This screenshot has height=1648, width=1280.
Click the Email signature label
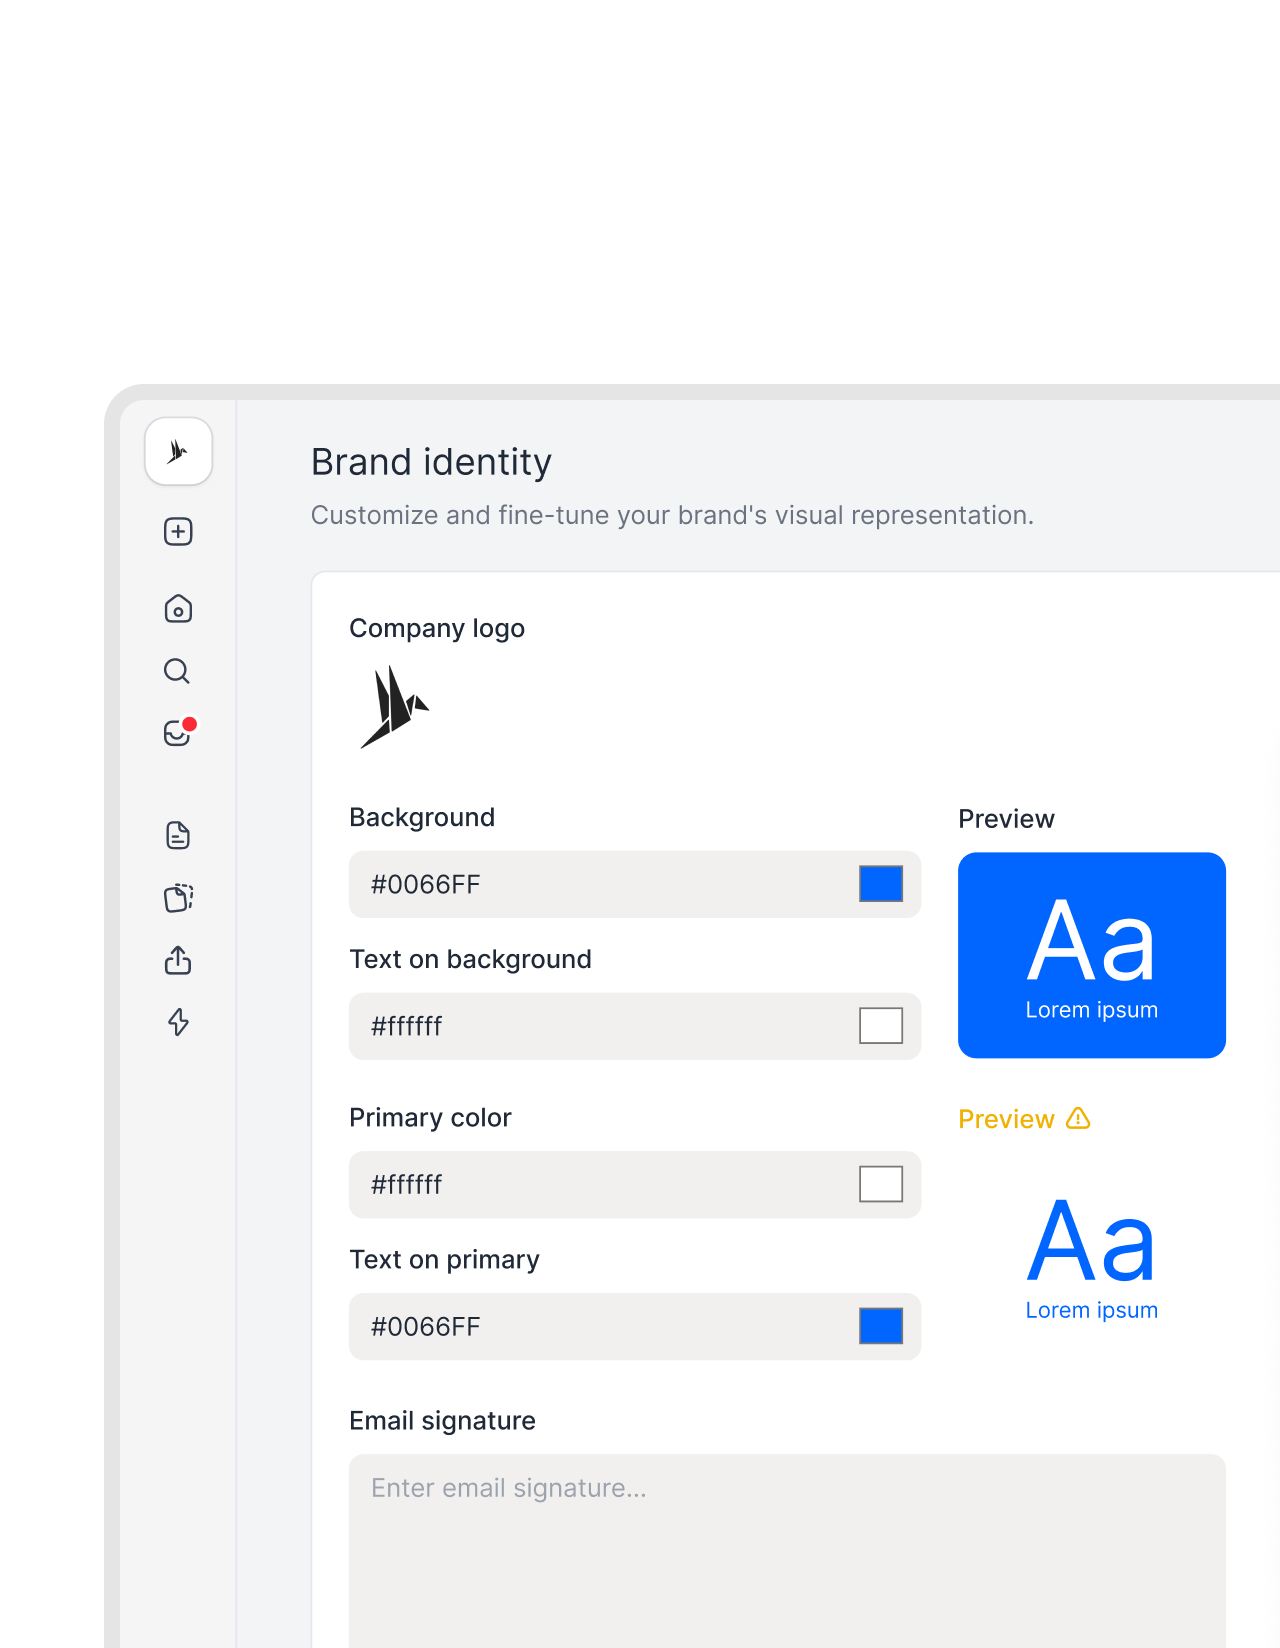442,1421
